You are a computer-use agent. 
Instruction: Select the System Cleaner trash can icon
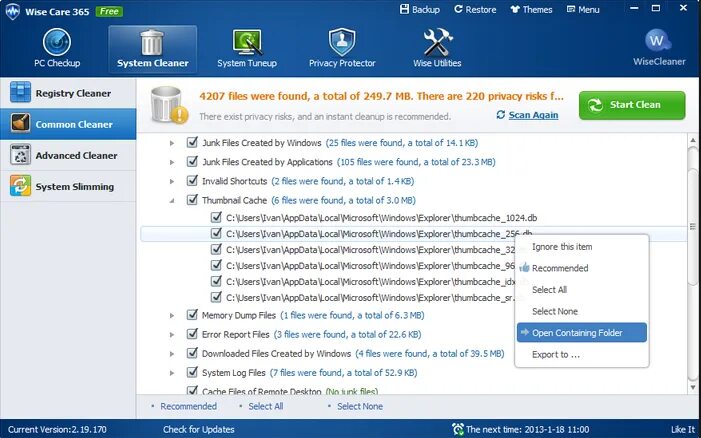tap(152, 42)
